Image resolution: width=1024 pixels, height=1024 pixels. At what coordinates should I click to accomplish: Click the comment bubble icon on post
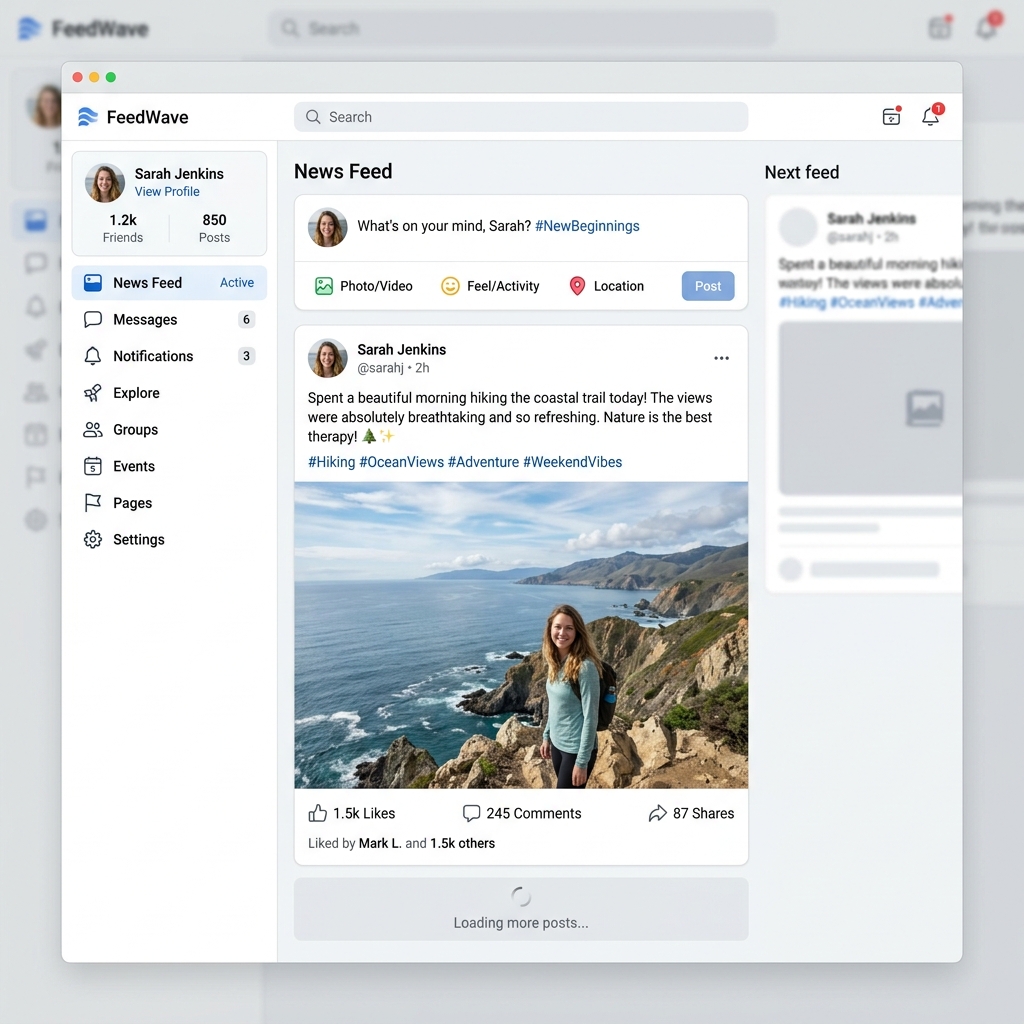471,813
